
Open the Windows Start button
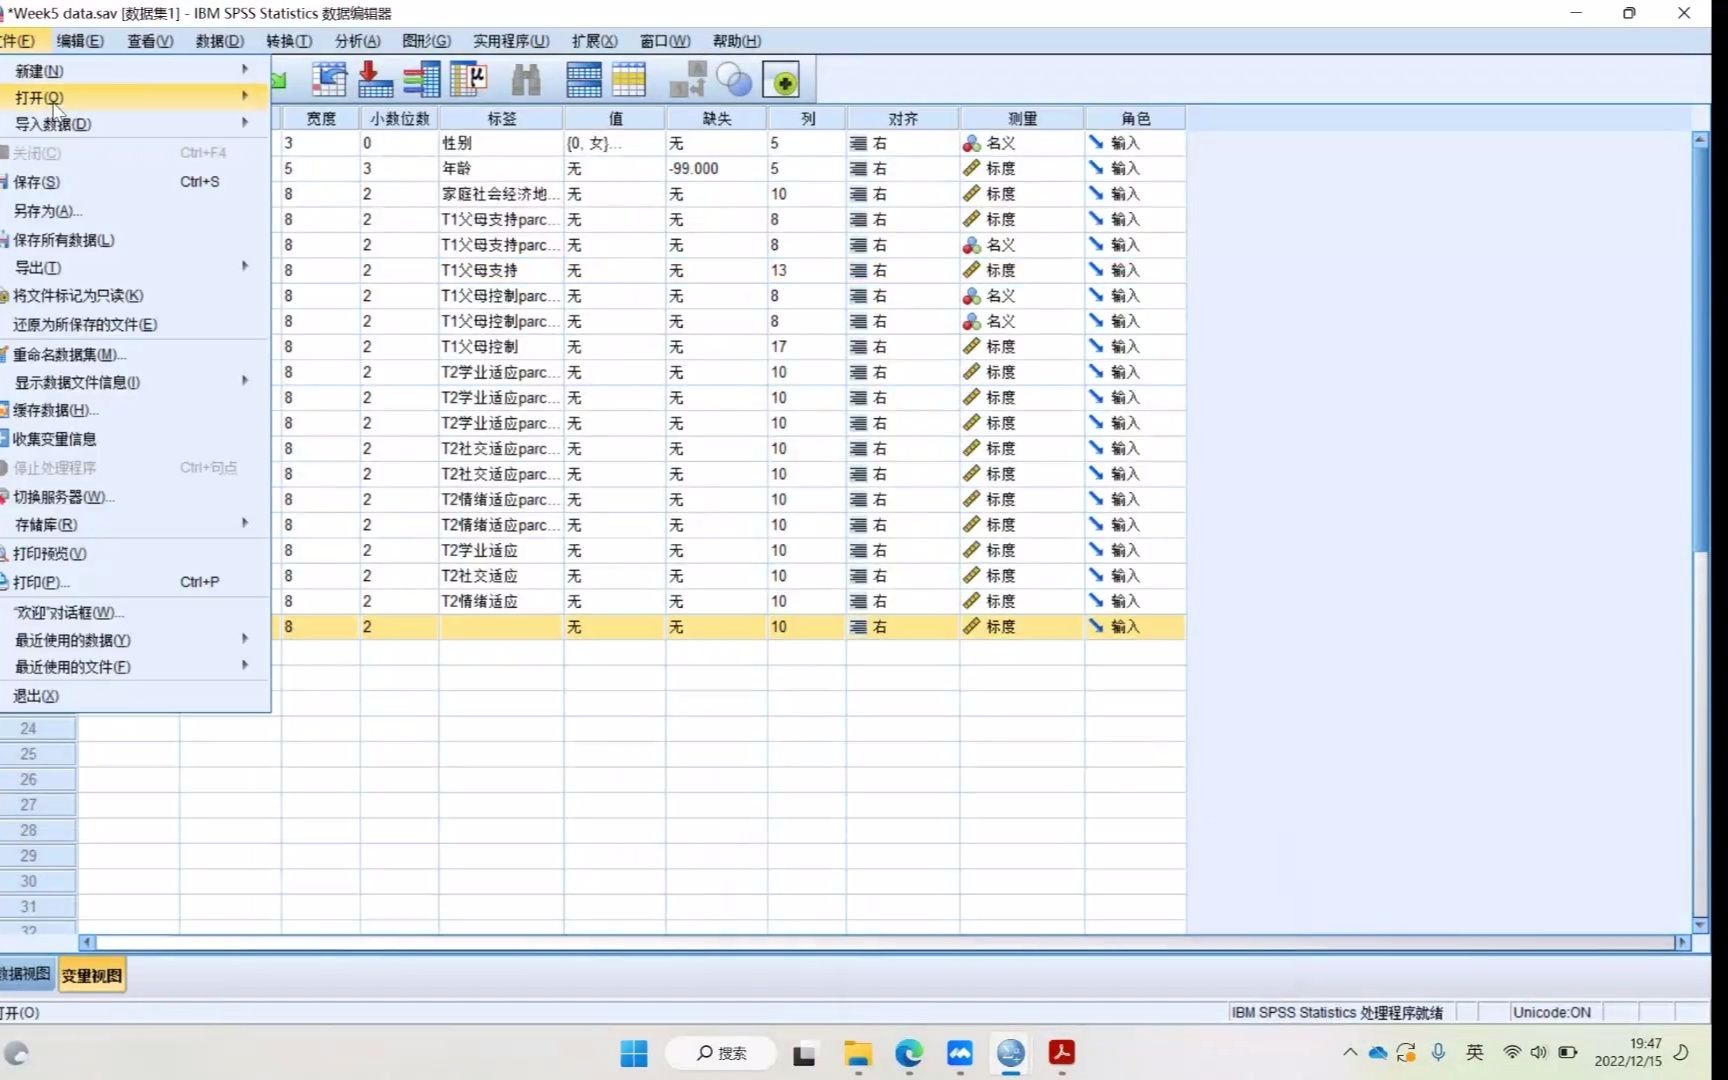pyautogui.click(x=634, y=1053)
